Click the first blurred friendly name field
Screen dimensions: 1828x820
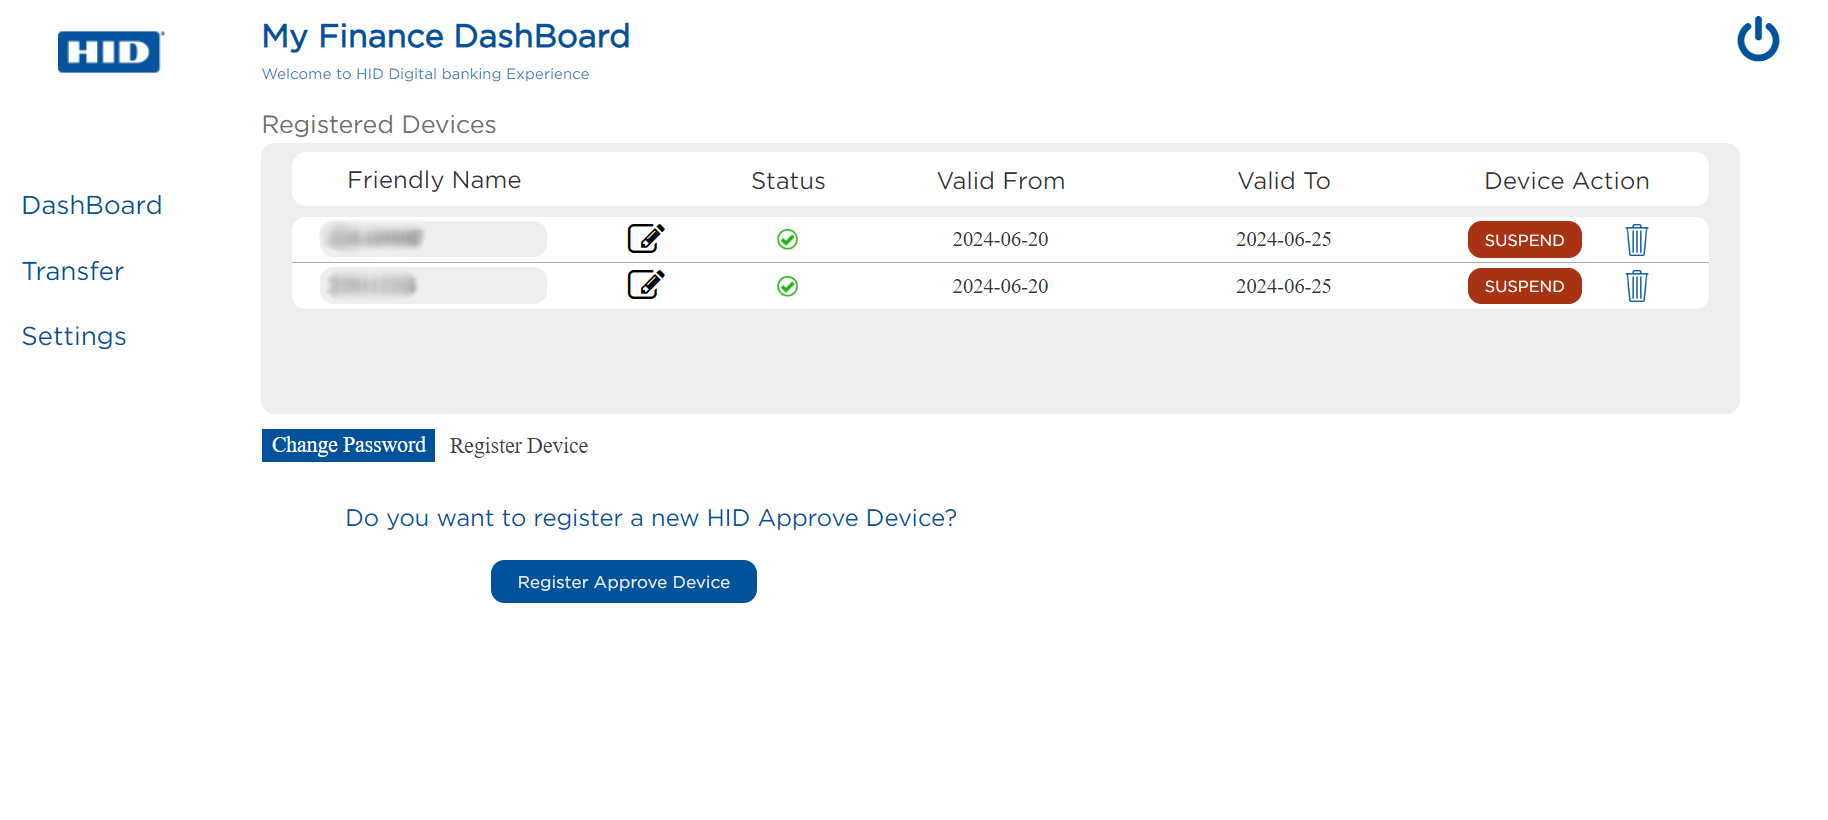click(433, 239)
